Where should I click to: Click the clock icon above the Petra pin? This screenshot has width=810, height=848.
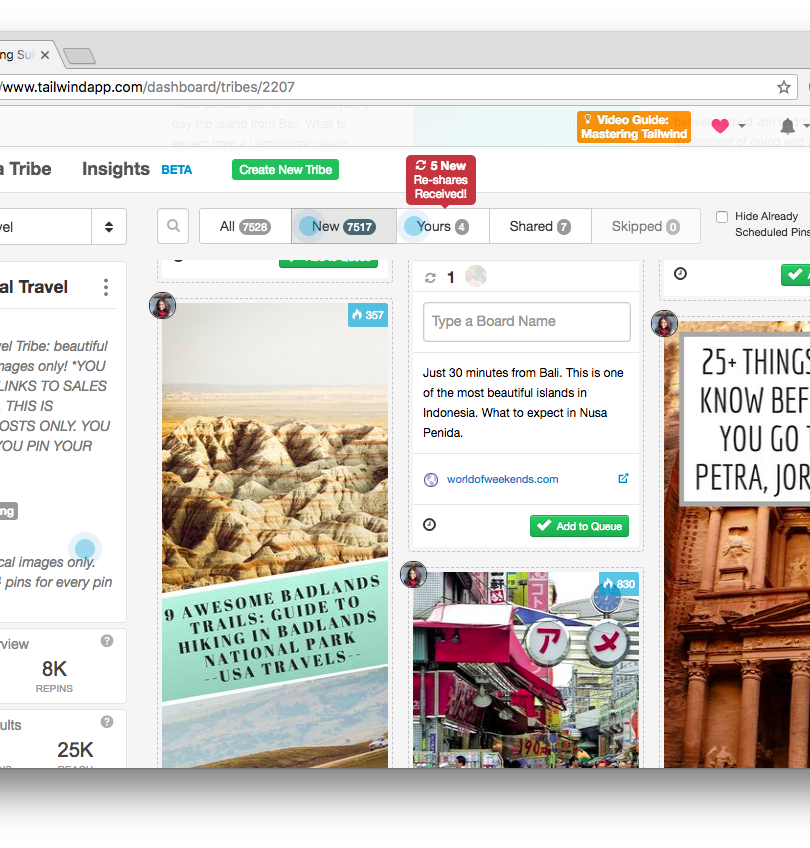[680, 274]
